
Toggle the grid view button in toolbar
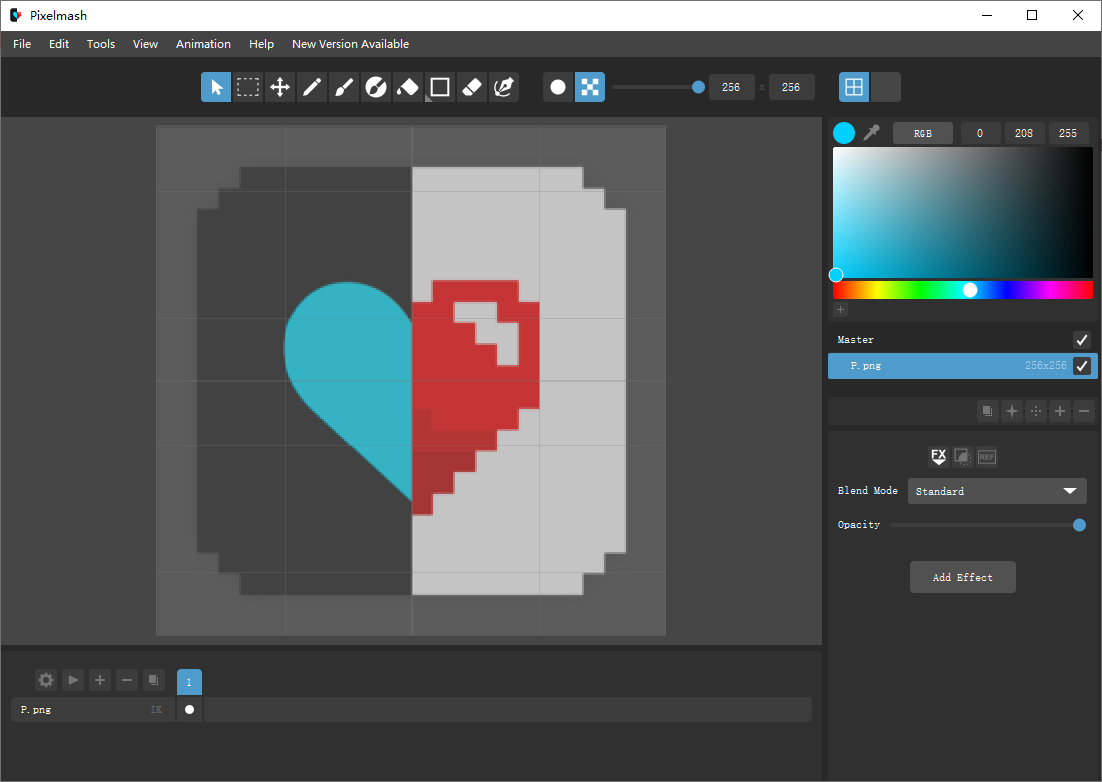(x=854, y=87)
